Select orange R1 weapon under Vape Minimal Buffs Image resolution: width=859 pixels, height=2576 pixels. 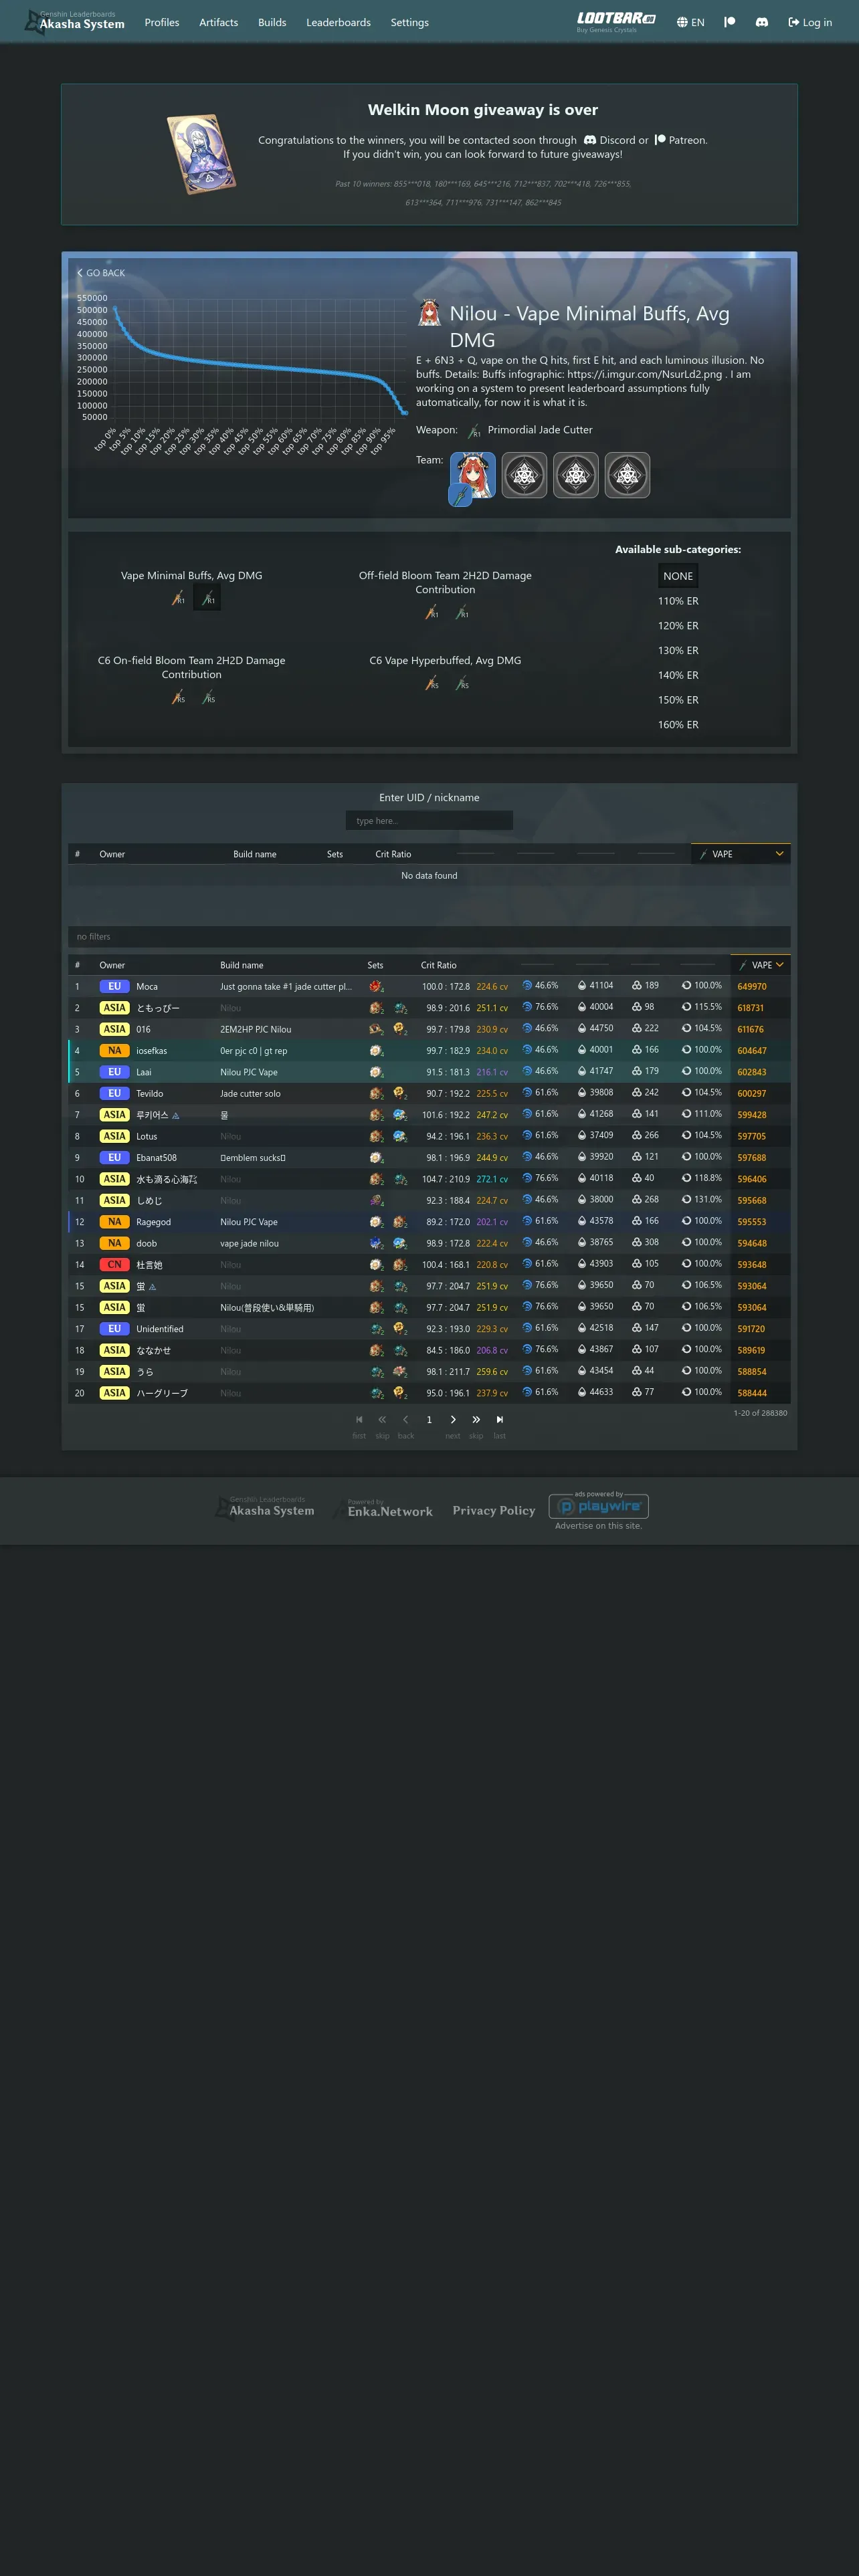click(x=177, y=598)
